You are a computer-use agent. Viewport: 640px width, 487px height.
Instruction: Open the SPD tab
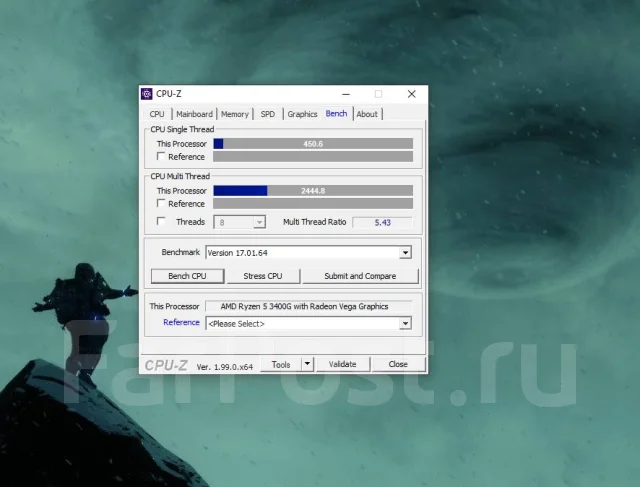268,114
